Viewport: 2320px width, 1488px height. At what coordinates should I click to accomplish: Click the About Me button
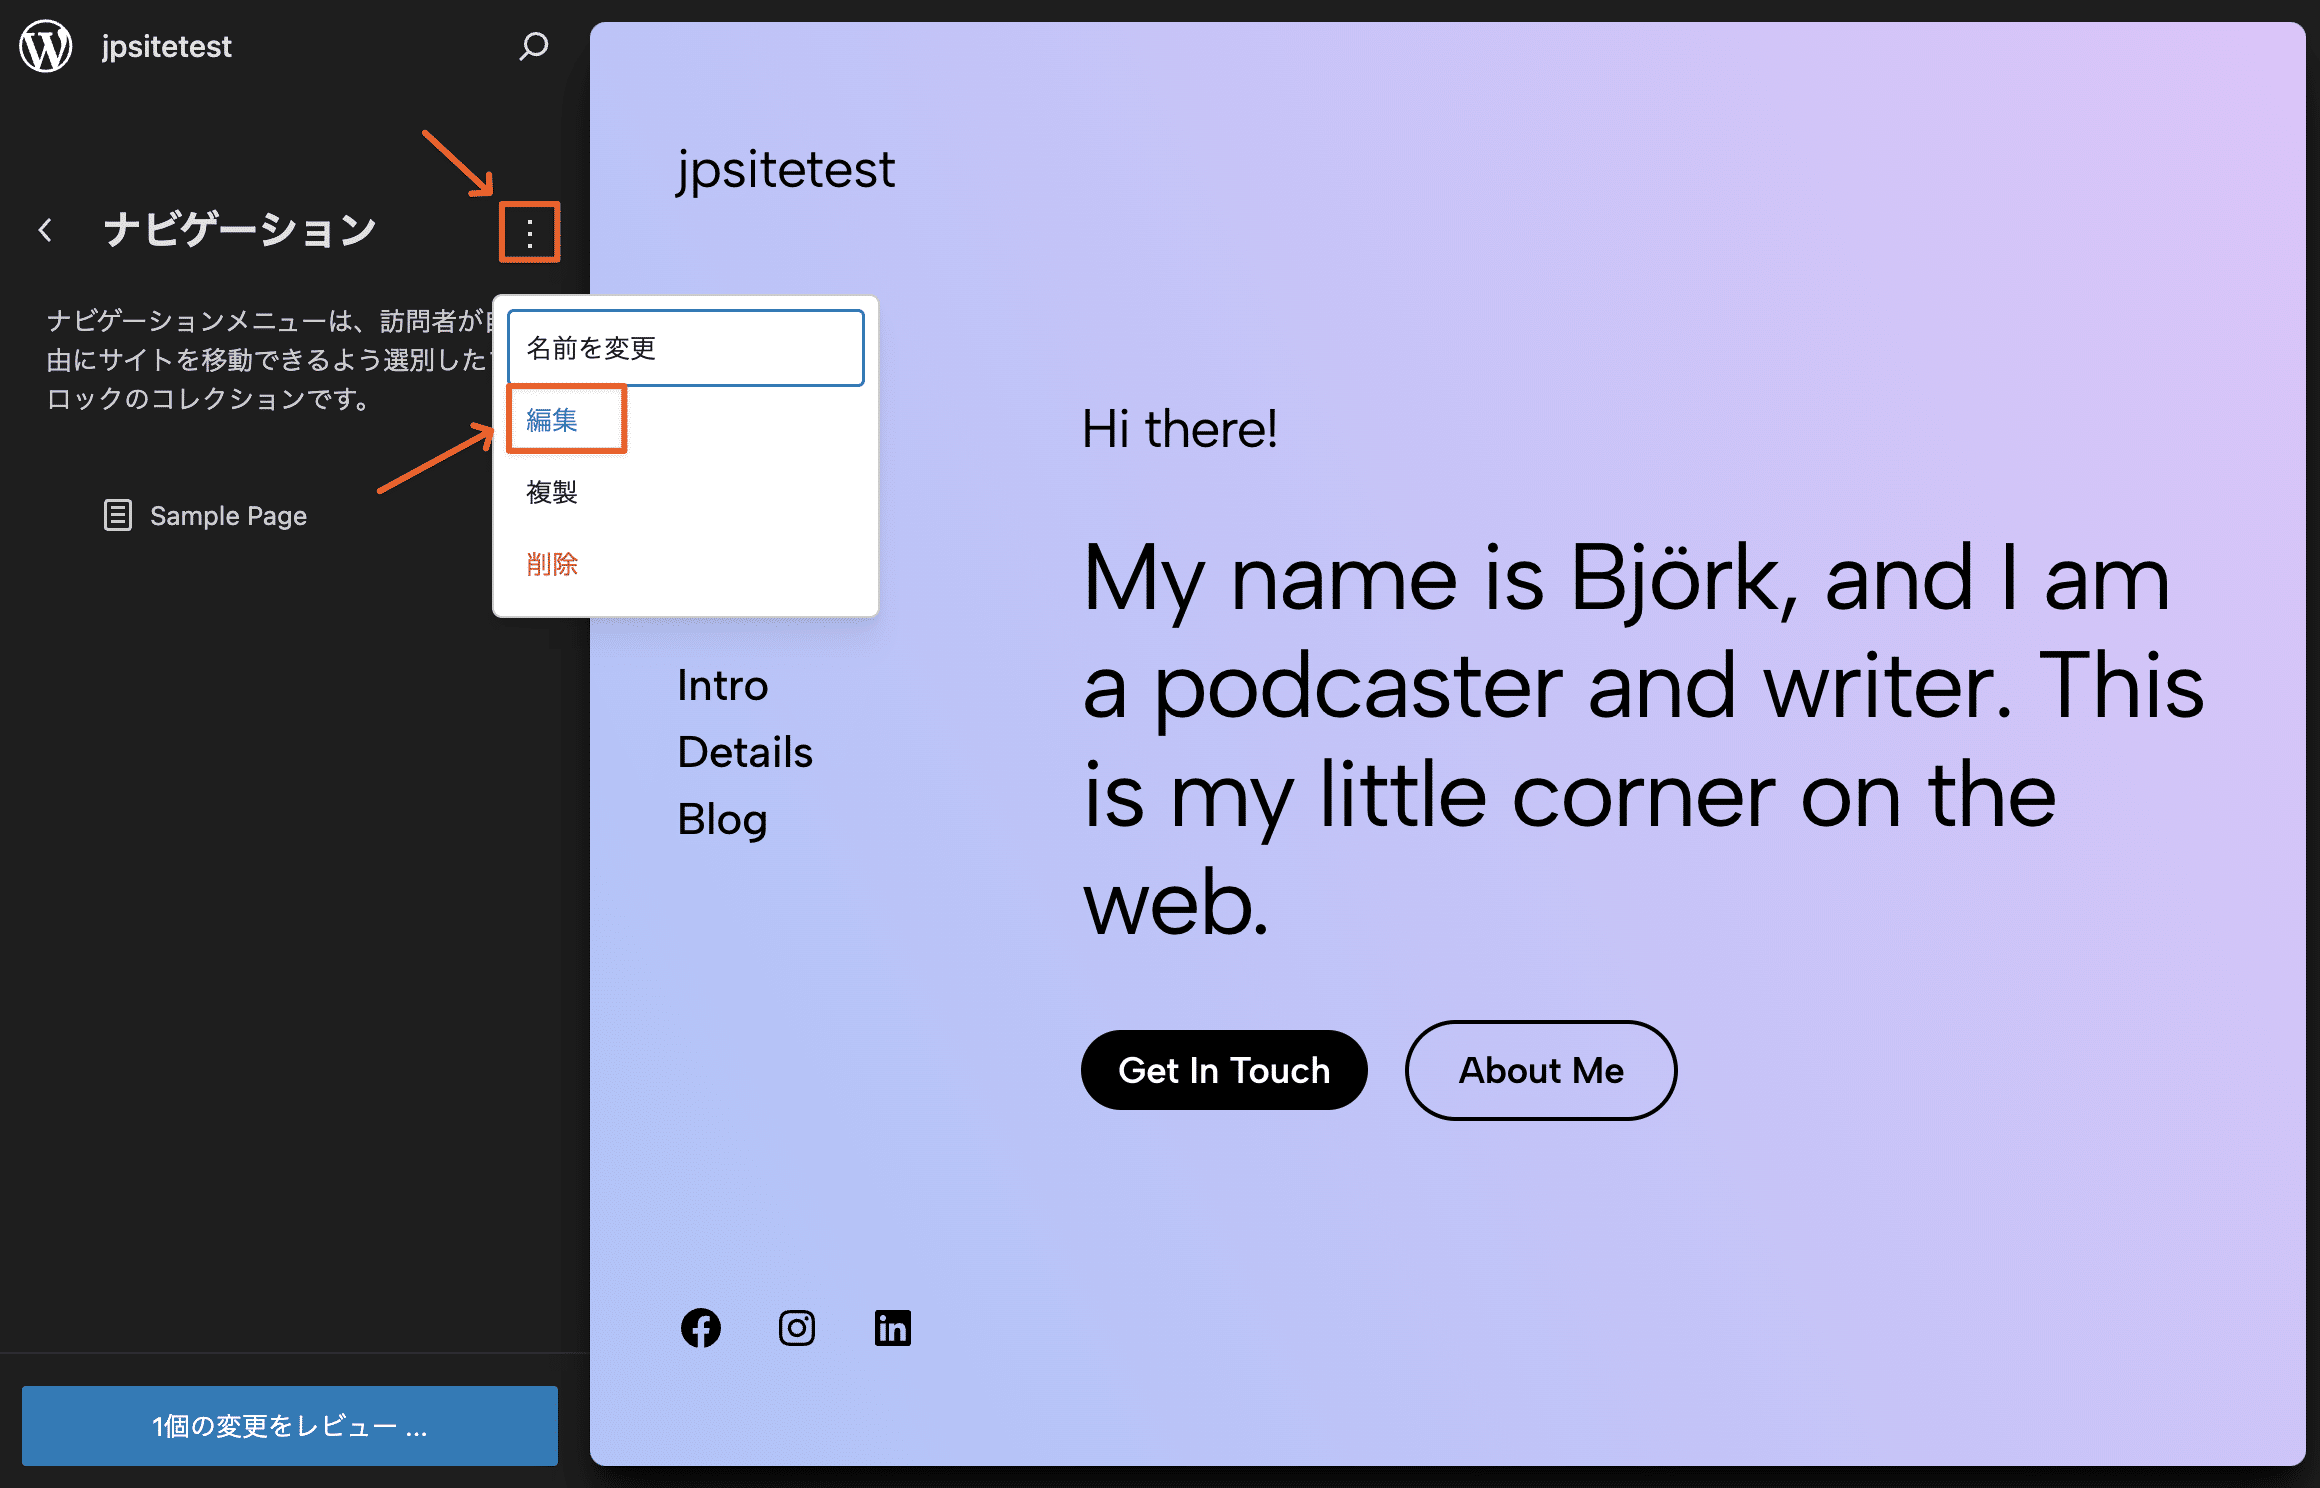(x=1540, y=1067)
